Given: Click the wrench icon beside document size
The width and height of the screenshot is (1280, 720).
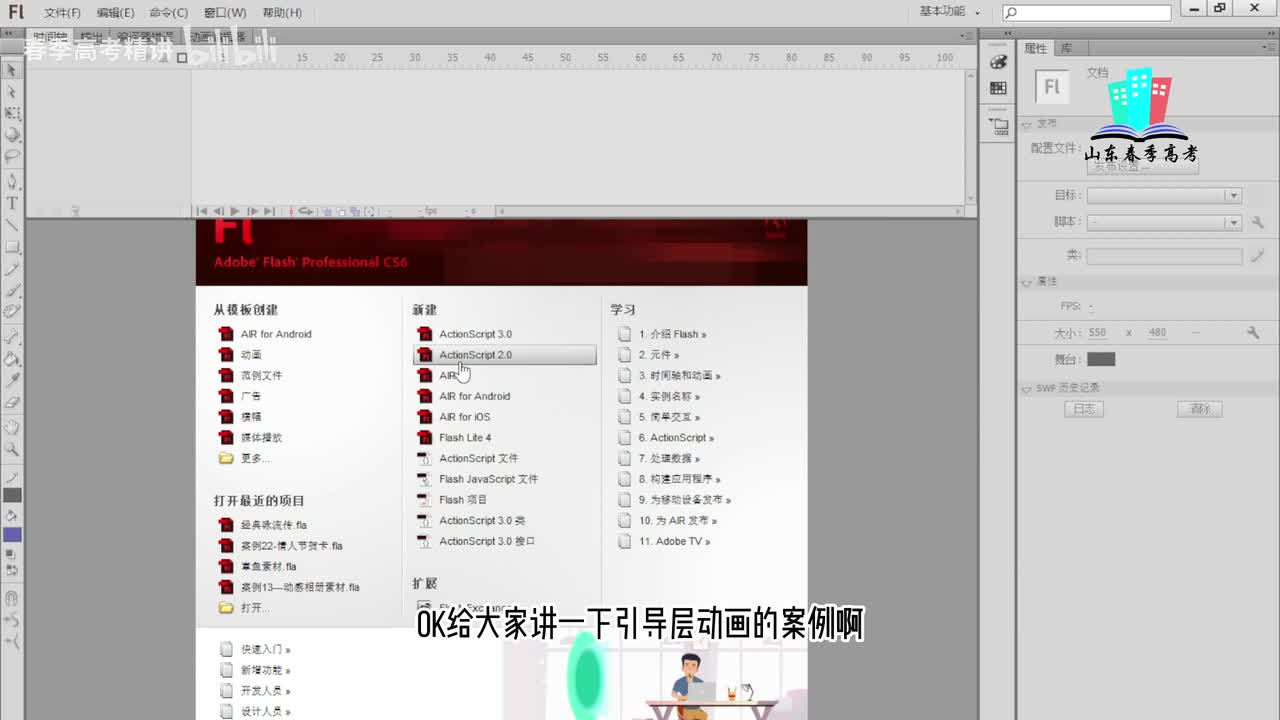Looking at the screenshot, I should click(x=1252, y=332).
